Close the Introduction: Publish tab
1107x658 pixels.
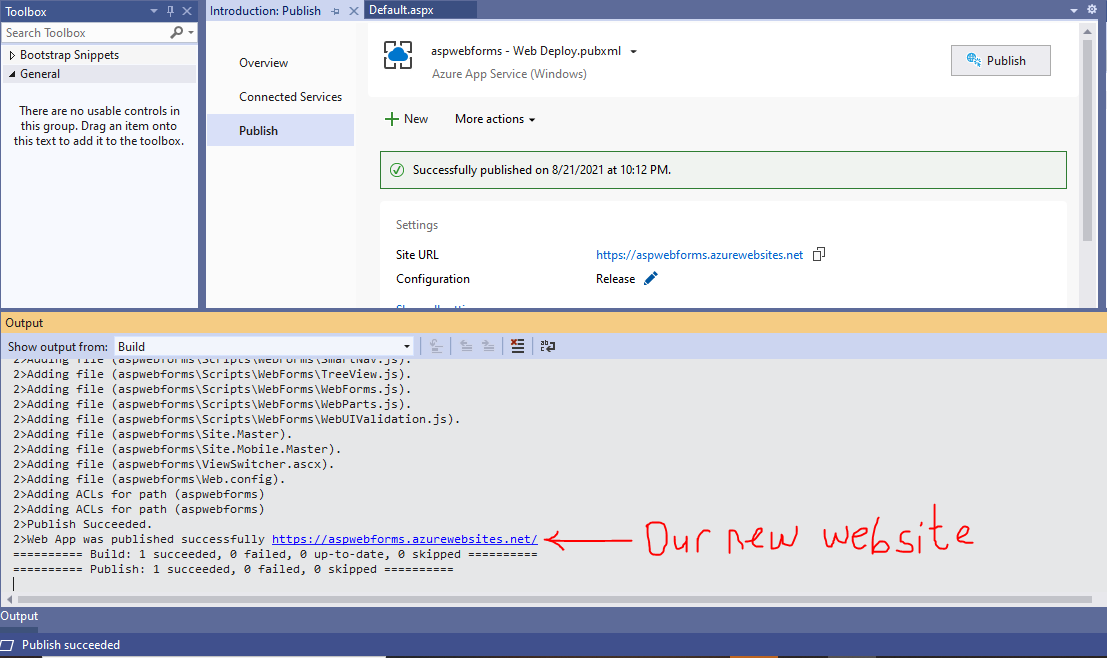click(x=354, y=11)
